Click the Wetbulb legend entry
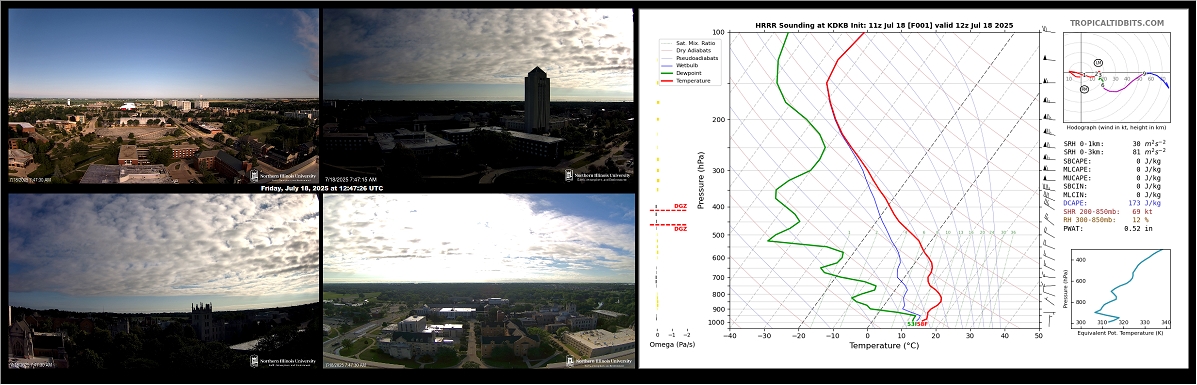1197x385 pixels. pyautogui.click(x=689, y=65)
